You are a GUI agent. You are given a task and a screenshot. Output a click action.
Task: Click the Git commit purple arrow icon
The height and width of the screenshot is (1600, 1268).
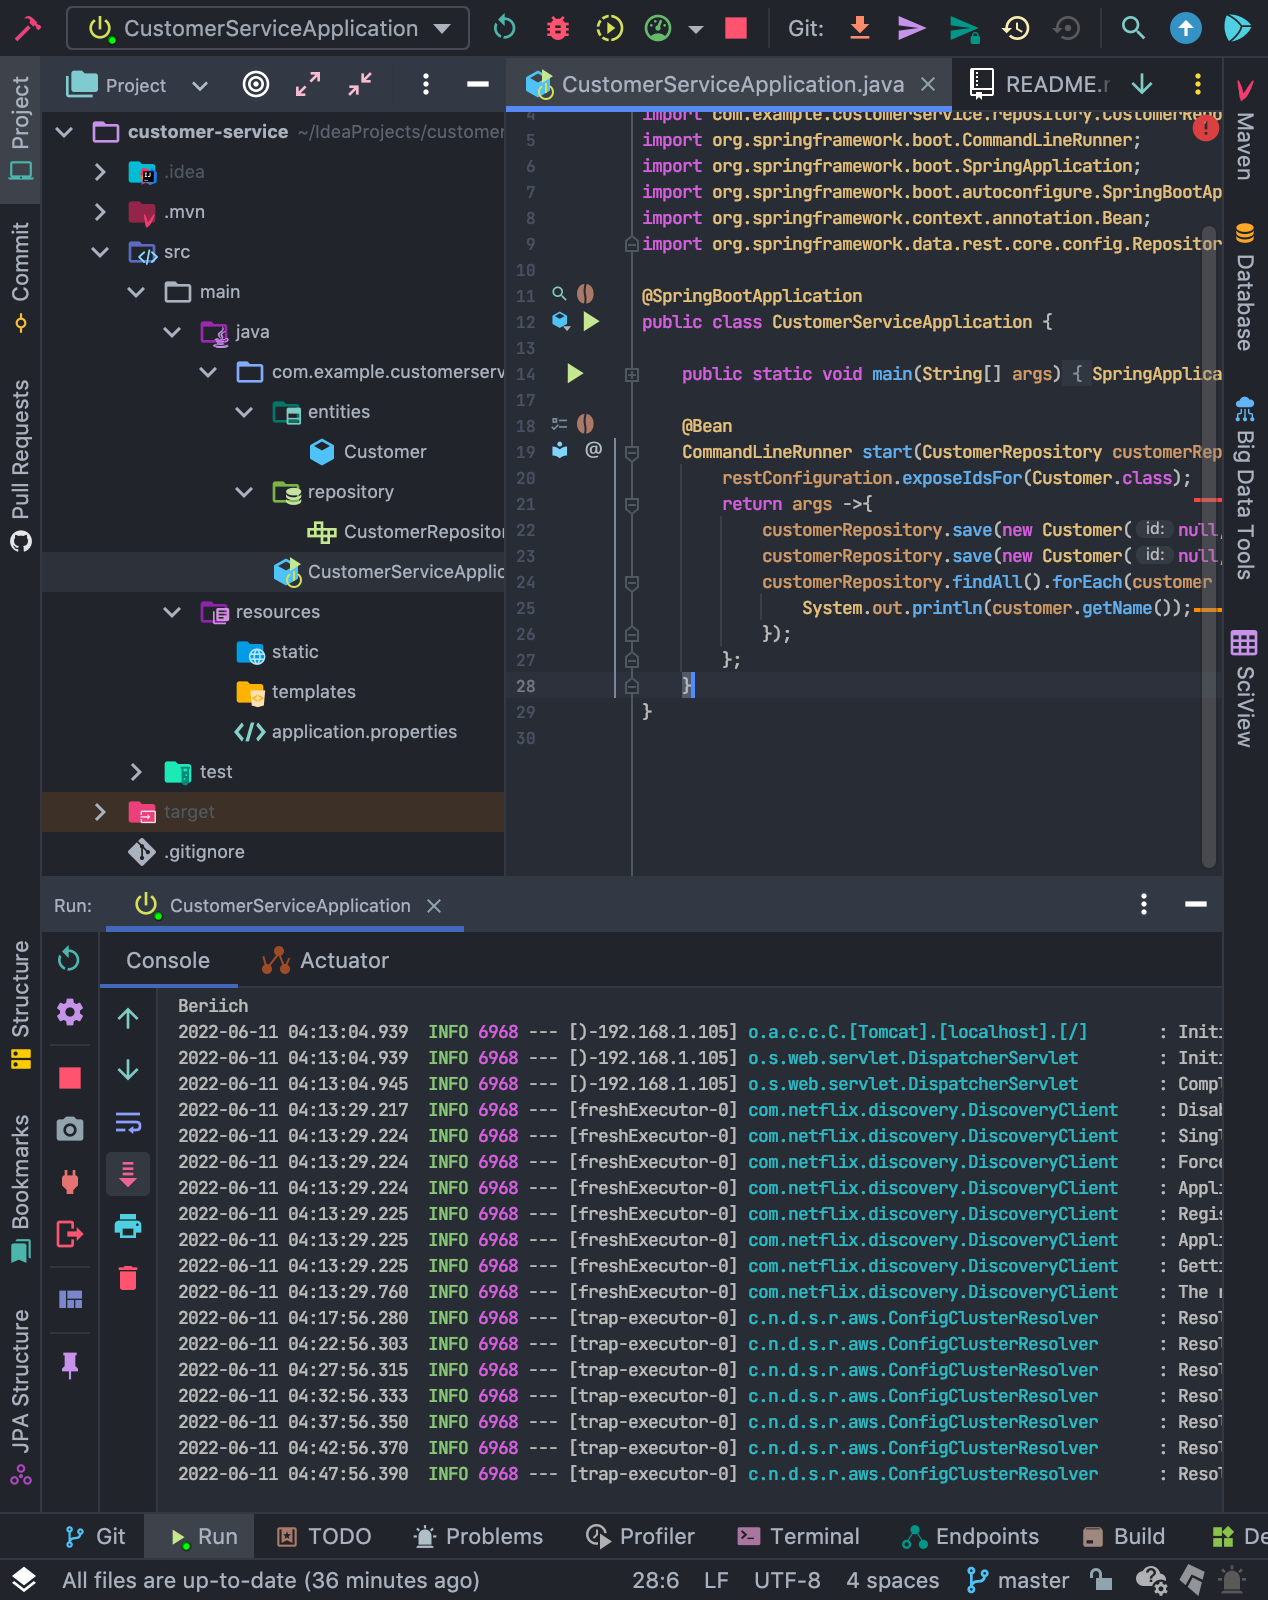911,28
